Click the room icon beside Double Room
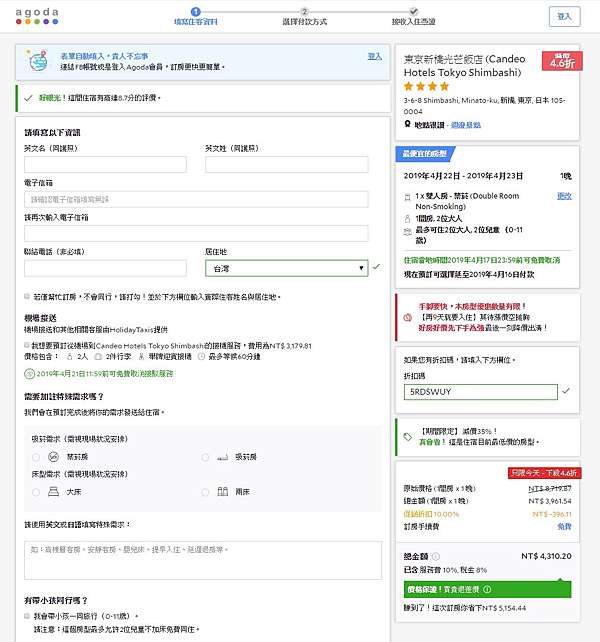This screenshot has width=600, height=642. click(x=408, y=197)
